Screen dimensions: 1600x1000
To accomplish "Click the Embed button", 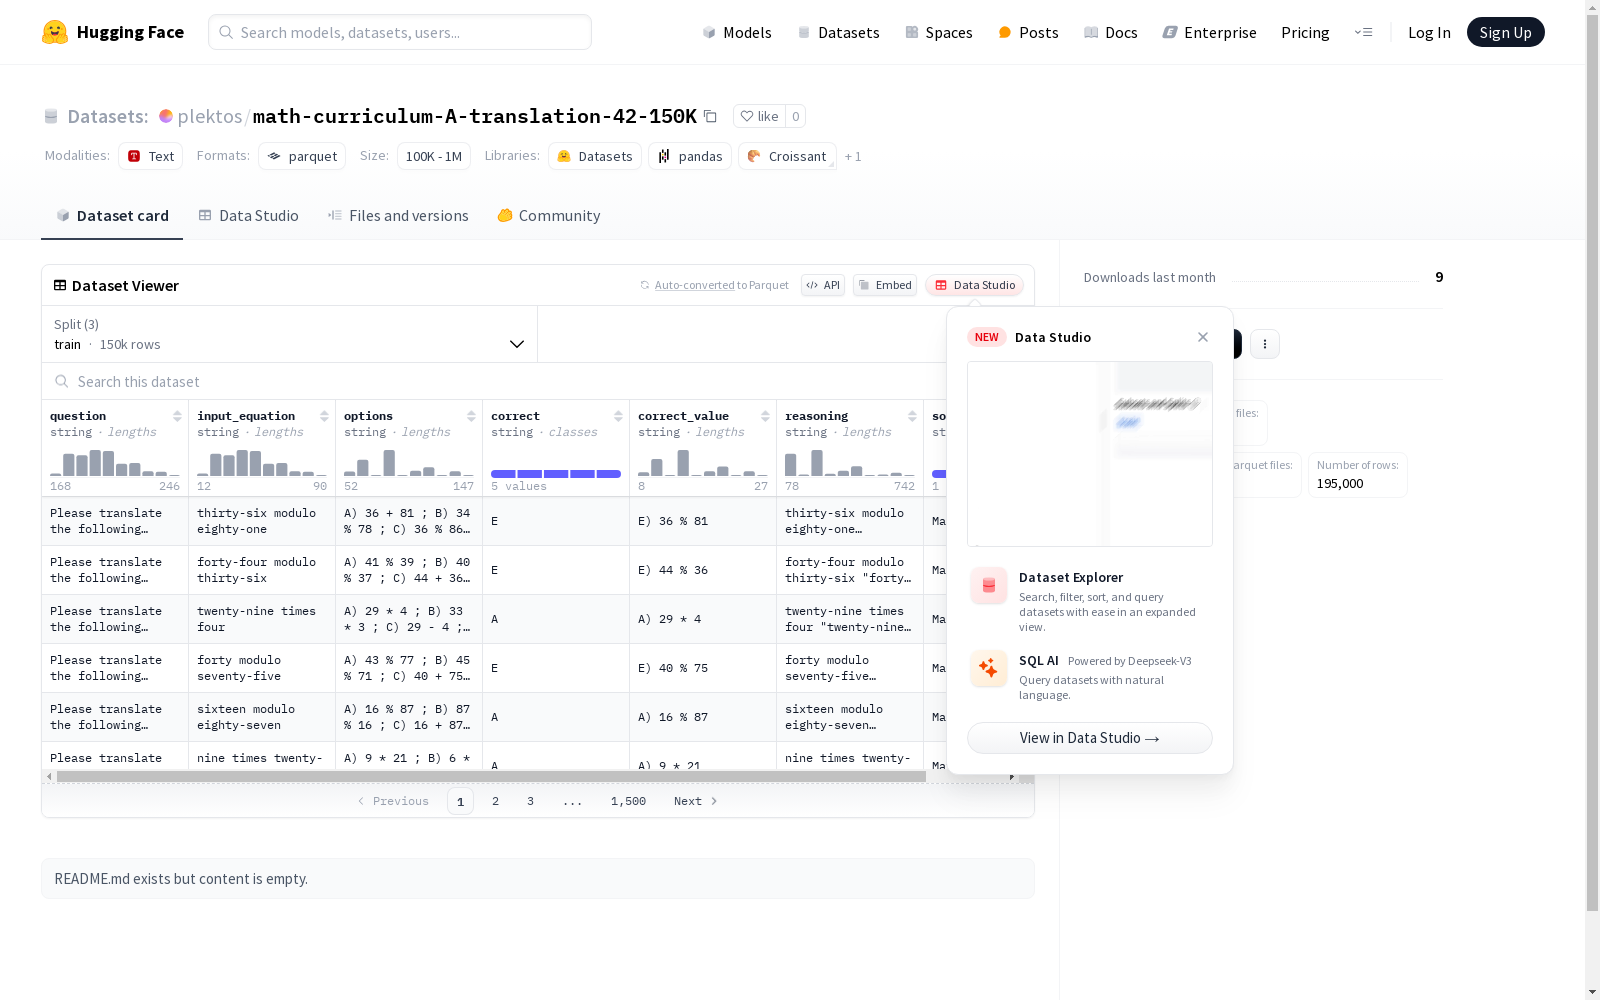I will (x=885, y=285).
